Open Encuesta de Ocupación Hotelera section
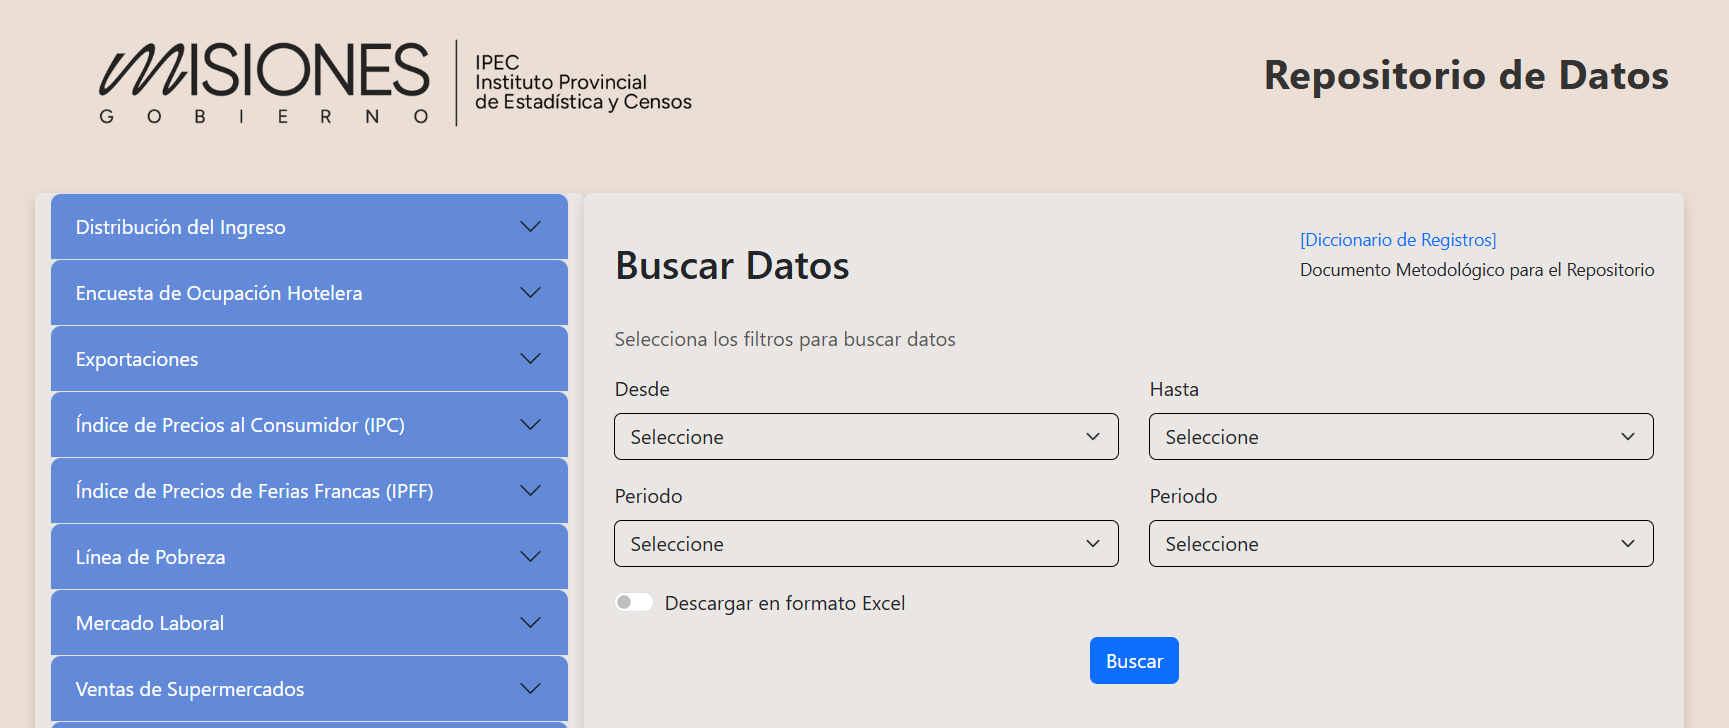The width and height of the screenshot is (1729, 728). [x=309, y=293]
